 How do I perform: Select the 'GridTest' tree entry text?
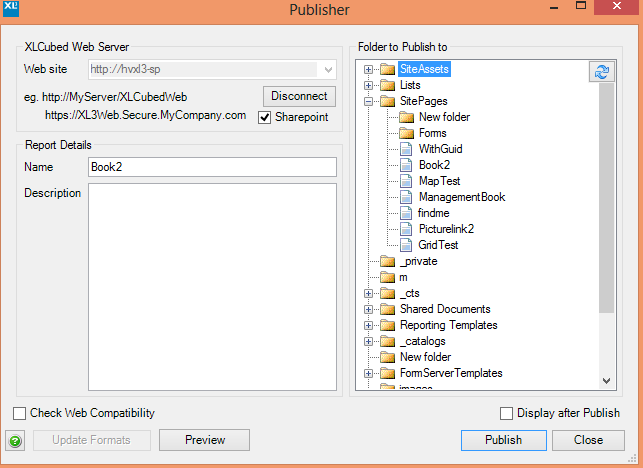coord(438,245)
